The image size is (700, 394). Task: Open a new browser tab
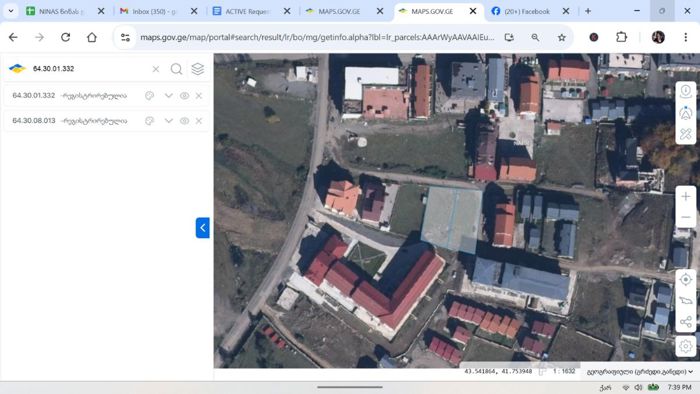(x=588, y=11)
